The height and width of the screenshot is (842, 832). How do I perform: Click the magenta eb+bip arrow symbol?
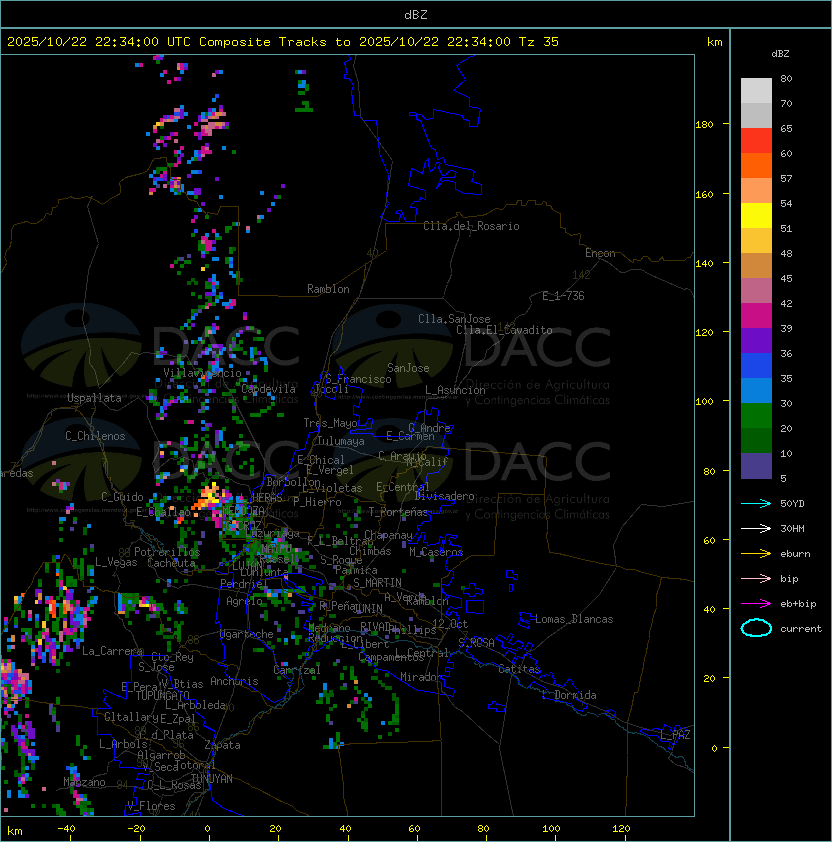[756, 604]
